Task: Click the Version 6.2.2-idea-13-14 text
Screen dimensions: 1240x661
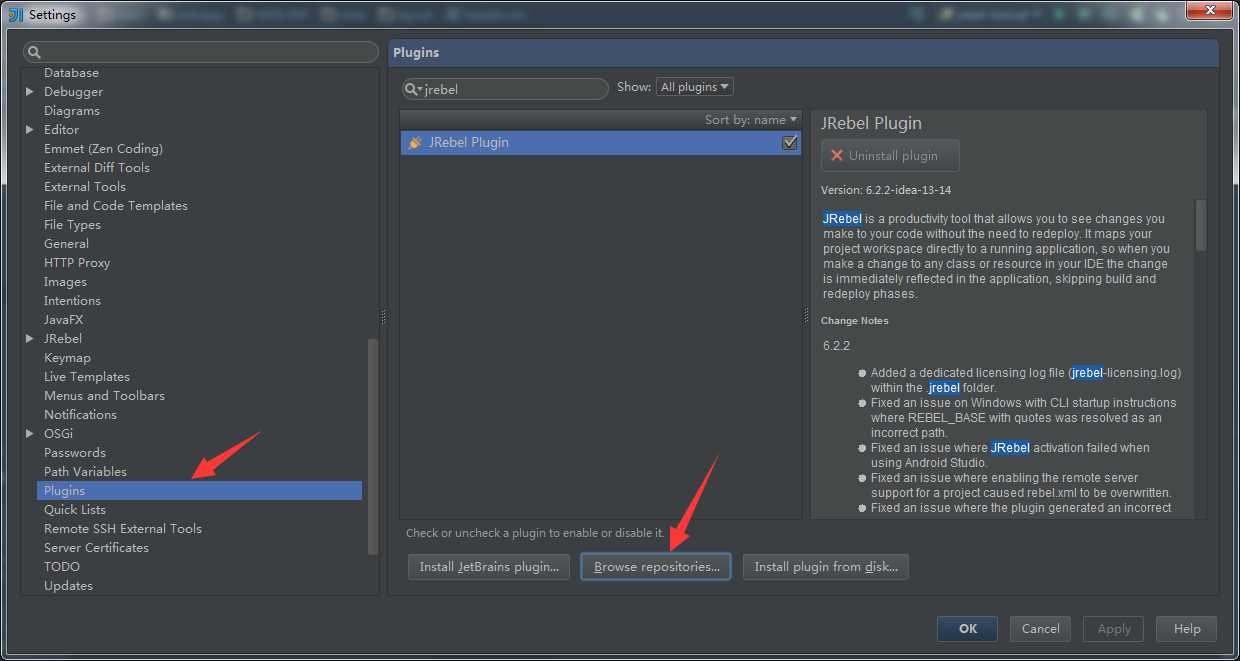Action: (x=886, y=190)
